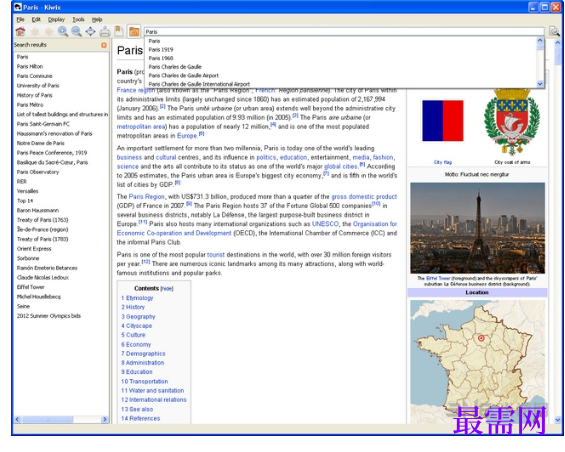This screenshot has height=452, width=565.
Task: Jump to '2 History' section
Action: pyautogui.click(x=133, y=307)
